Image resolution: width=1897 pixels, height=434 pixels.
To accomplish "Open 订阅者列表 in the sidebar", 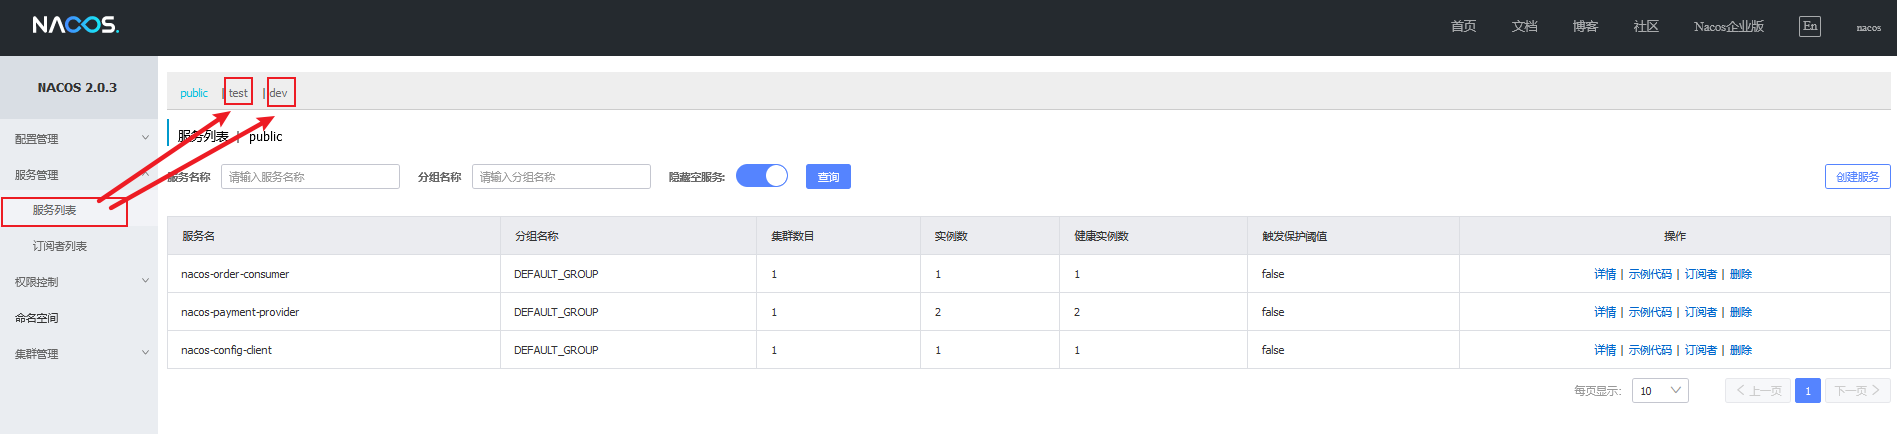I will [x=60, y=246].
